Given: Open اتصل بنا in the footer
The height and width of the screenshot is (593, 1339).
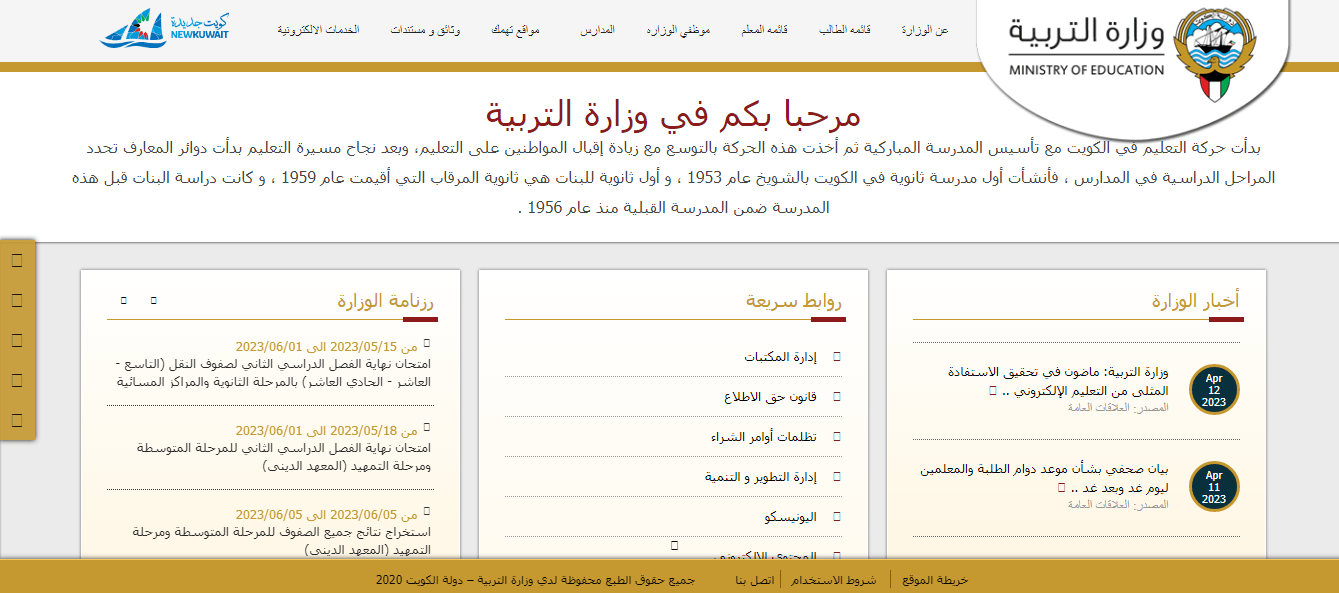Looking at the screenshot, I should (755, 580).
